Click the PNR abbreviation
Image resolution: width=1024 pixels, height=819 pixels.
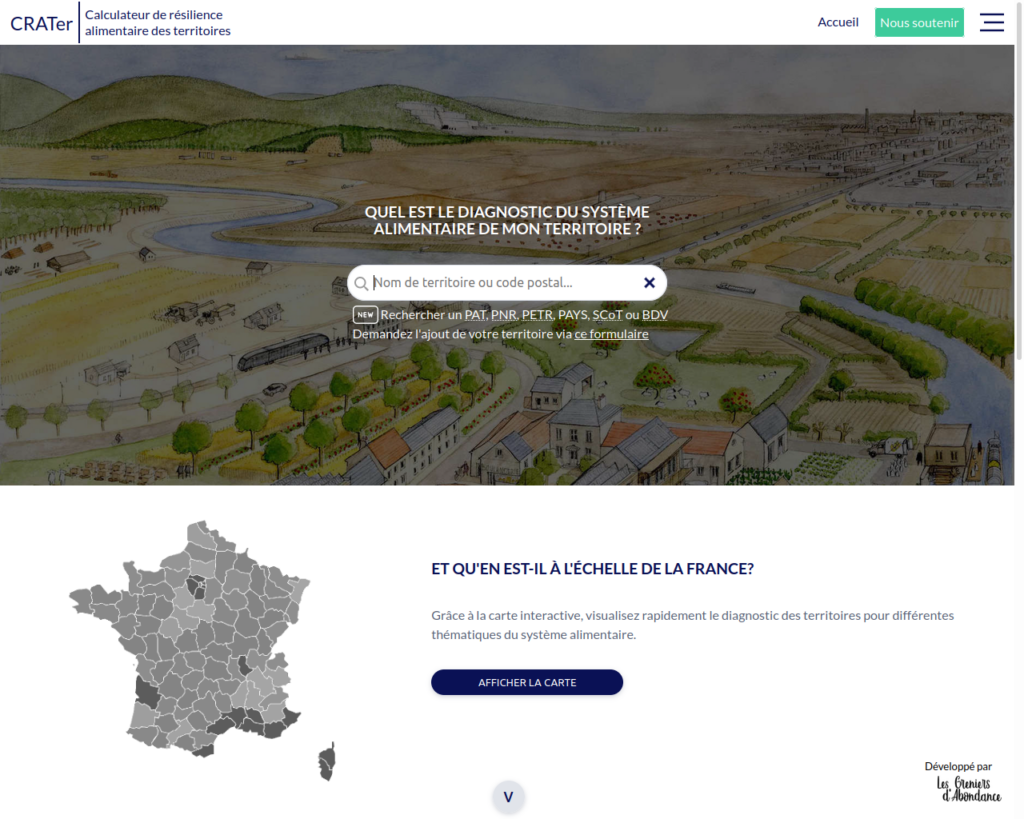[x=504, y=315]
